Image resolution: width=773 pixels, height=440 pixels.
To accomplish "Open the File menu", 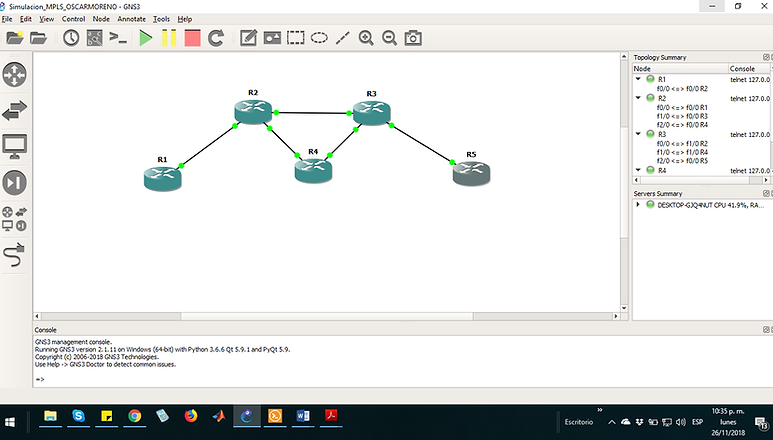I will pyautogui.click(x=7, y=19).
